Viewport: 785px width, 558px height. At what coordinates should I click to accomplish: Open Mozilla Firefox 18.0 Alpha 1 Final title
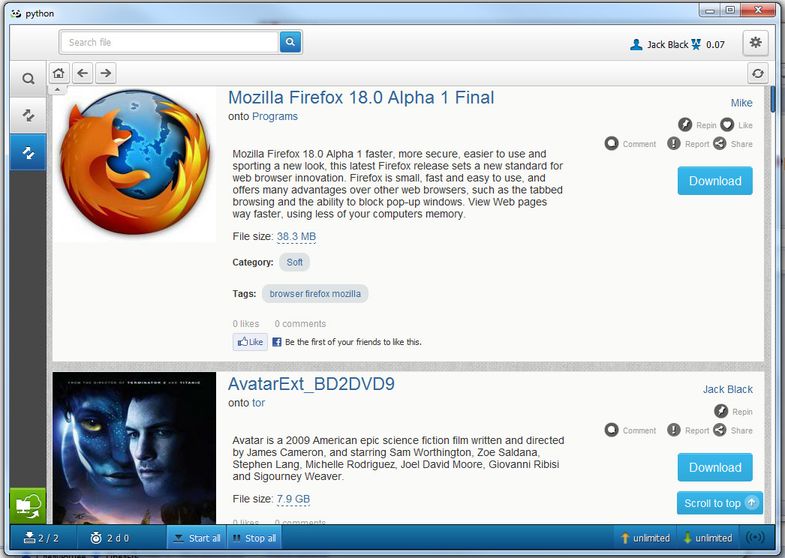[x=361, y=98]
